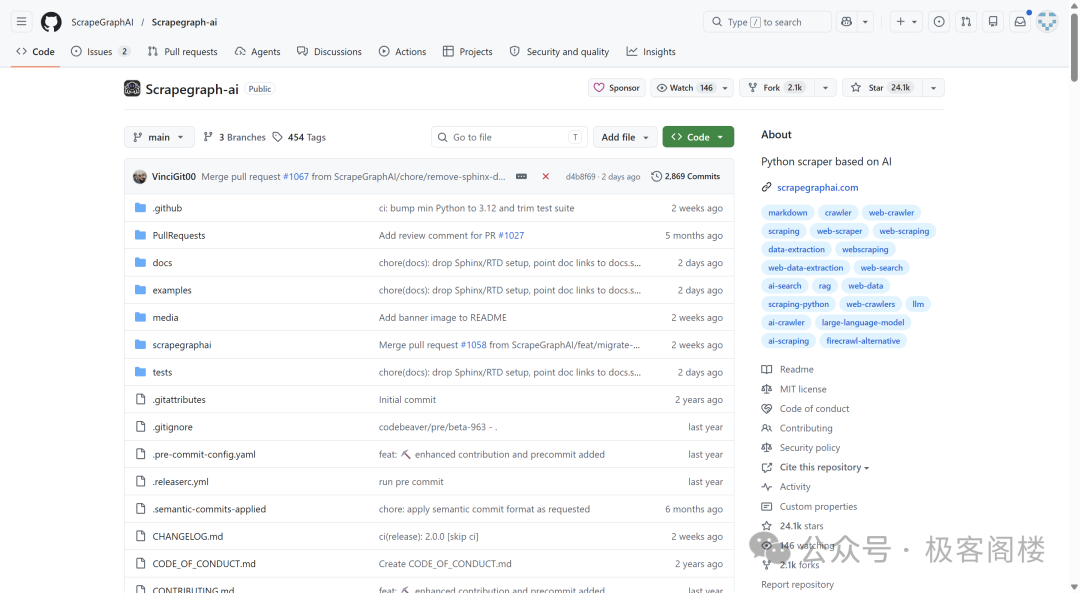
Task: Click the link icon beside scrapegraphai.com
Action: (767, 187)
